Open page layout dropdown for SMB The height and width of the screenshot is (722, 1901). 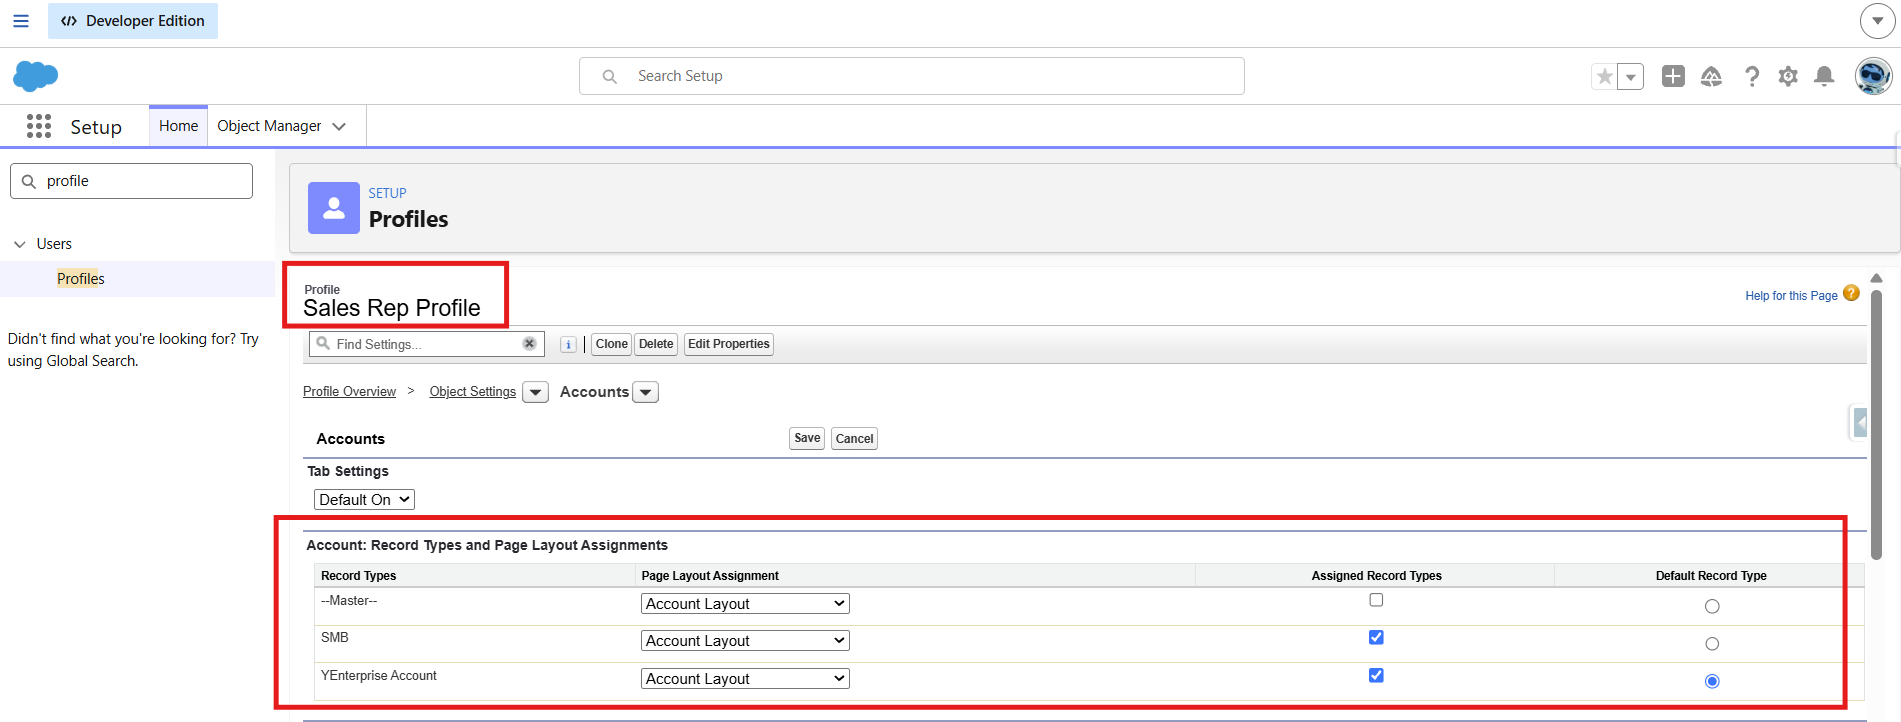pos(745,641)
